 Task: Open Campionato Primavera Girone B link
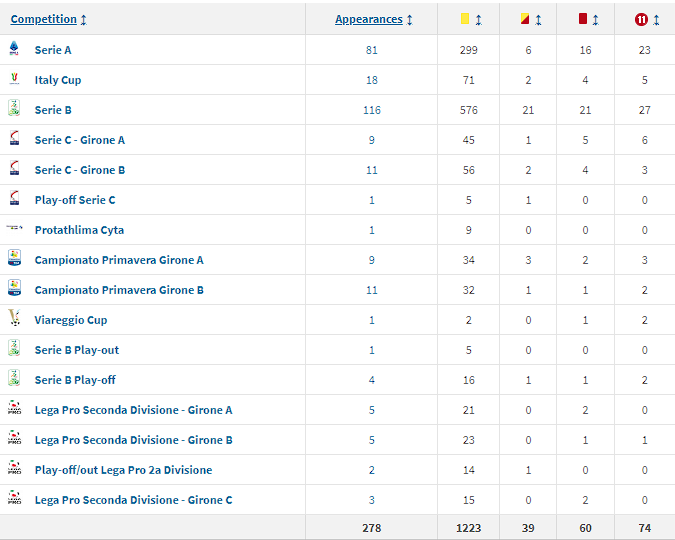119,290
